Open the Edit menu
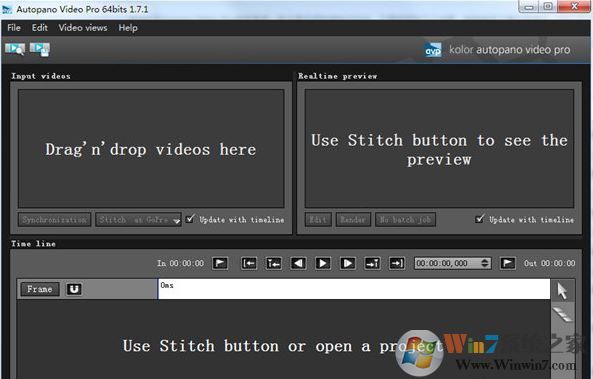This screenshot has height=379, width=593. click(x=40, y=28)
